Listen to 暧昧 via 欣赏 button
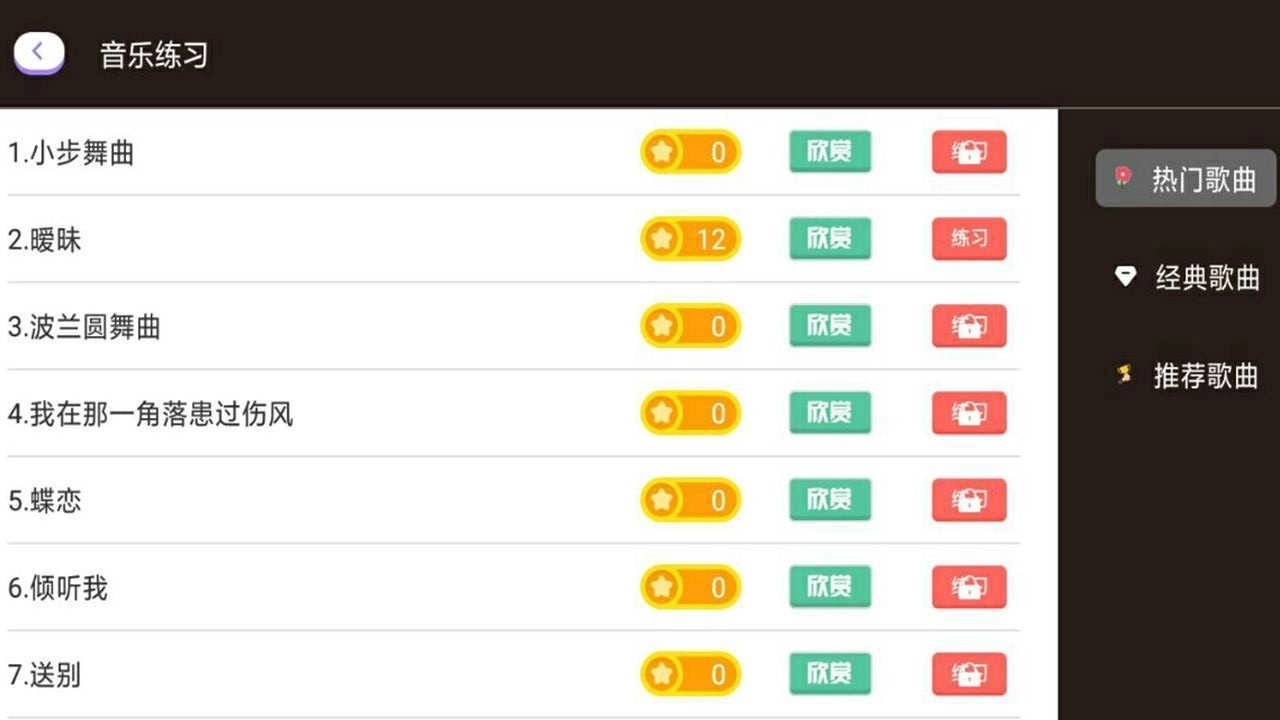 [830, 239]
